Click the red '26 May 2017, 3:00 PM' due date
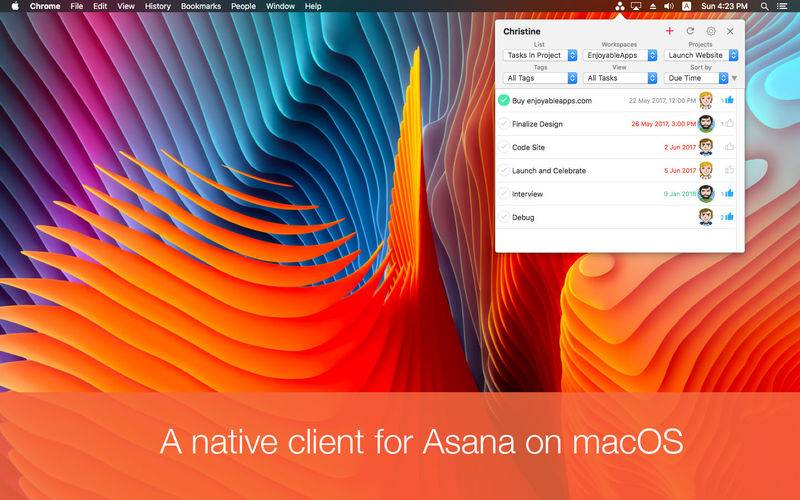This screenshot has width=800, height=500. 663,124
